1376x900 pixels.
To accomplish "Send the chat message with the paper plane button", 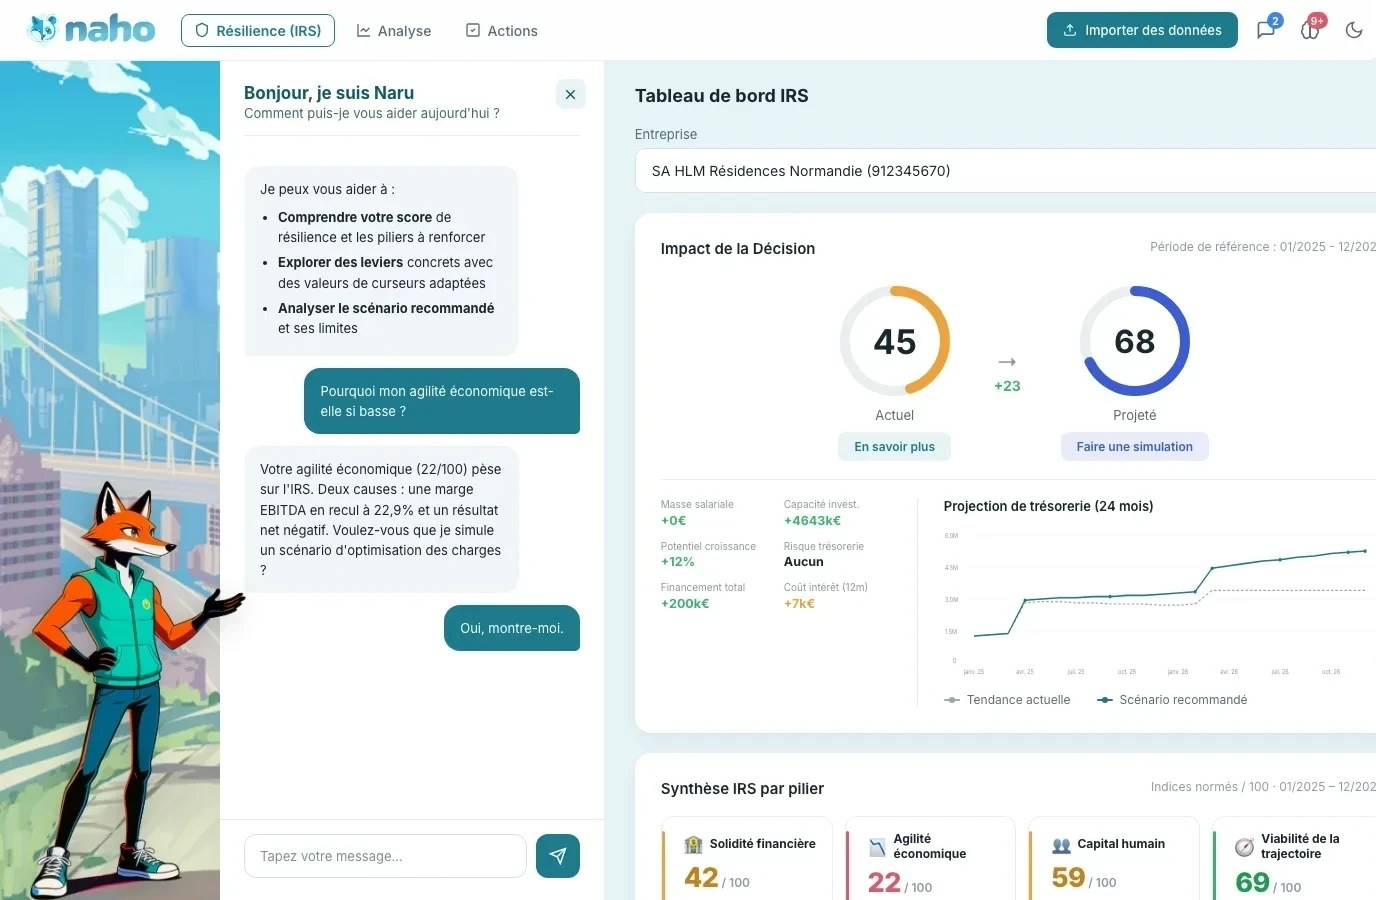I will pyautogui.click(x=558, y=856).
